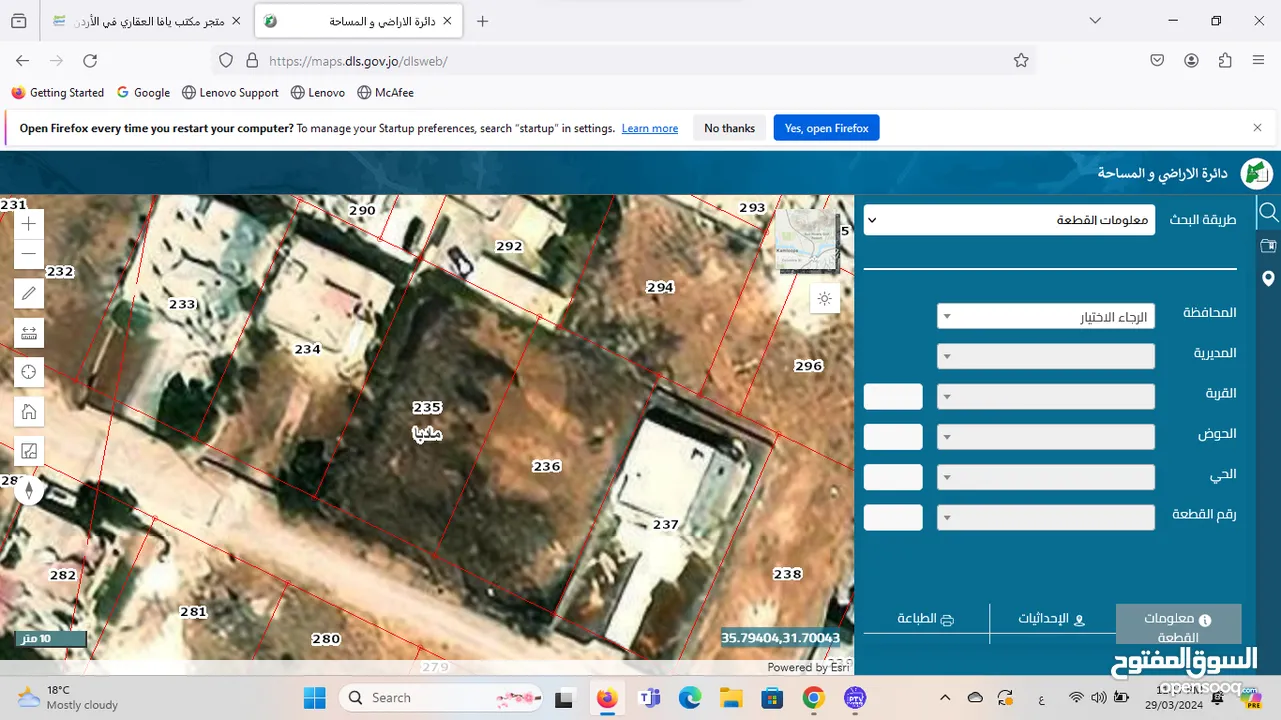Switch to the printing (الطباعة) tab
Viewport: 1281px width, 720px height.
[926, 619]
